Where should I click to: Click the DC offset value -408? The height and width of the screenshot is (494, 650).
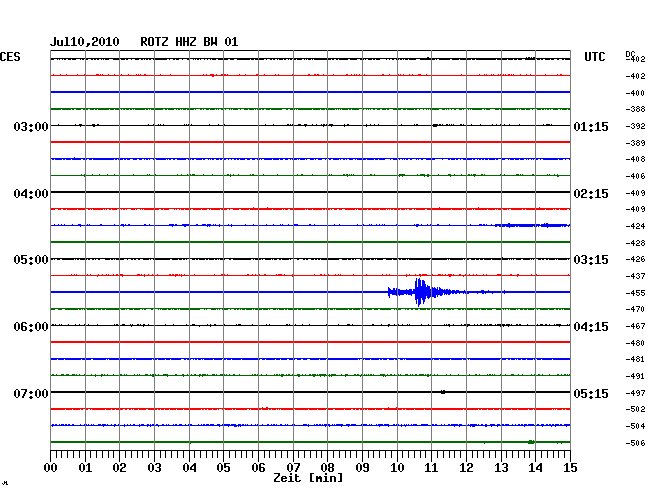point(635,159)
